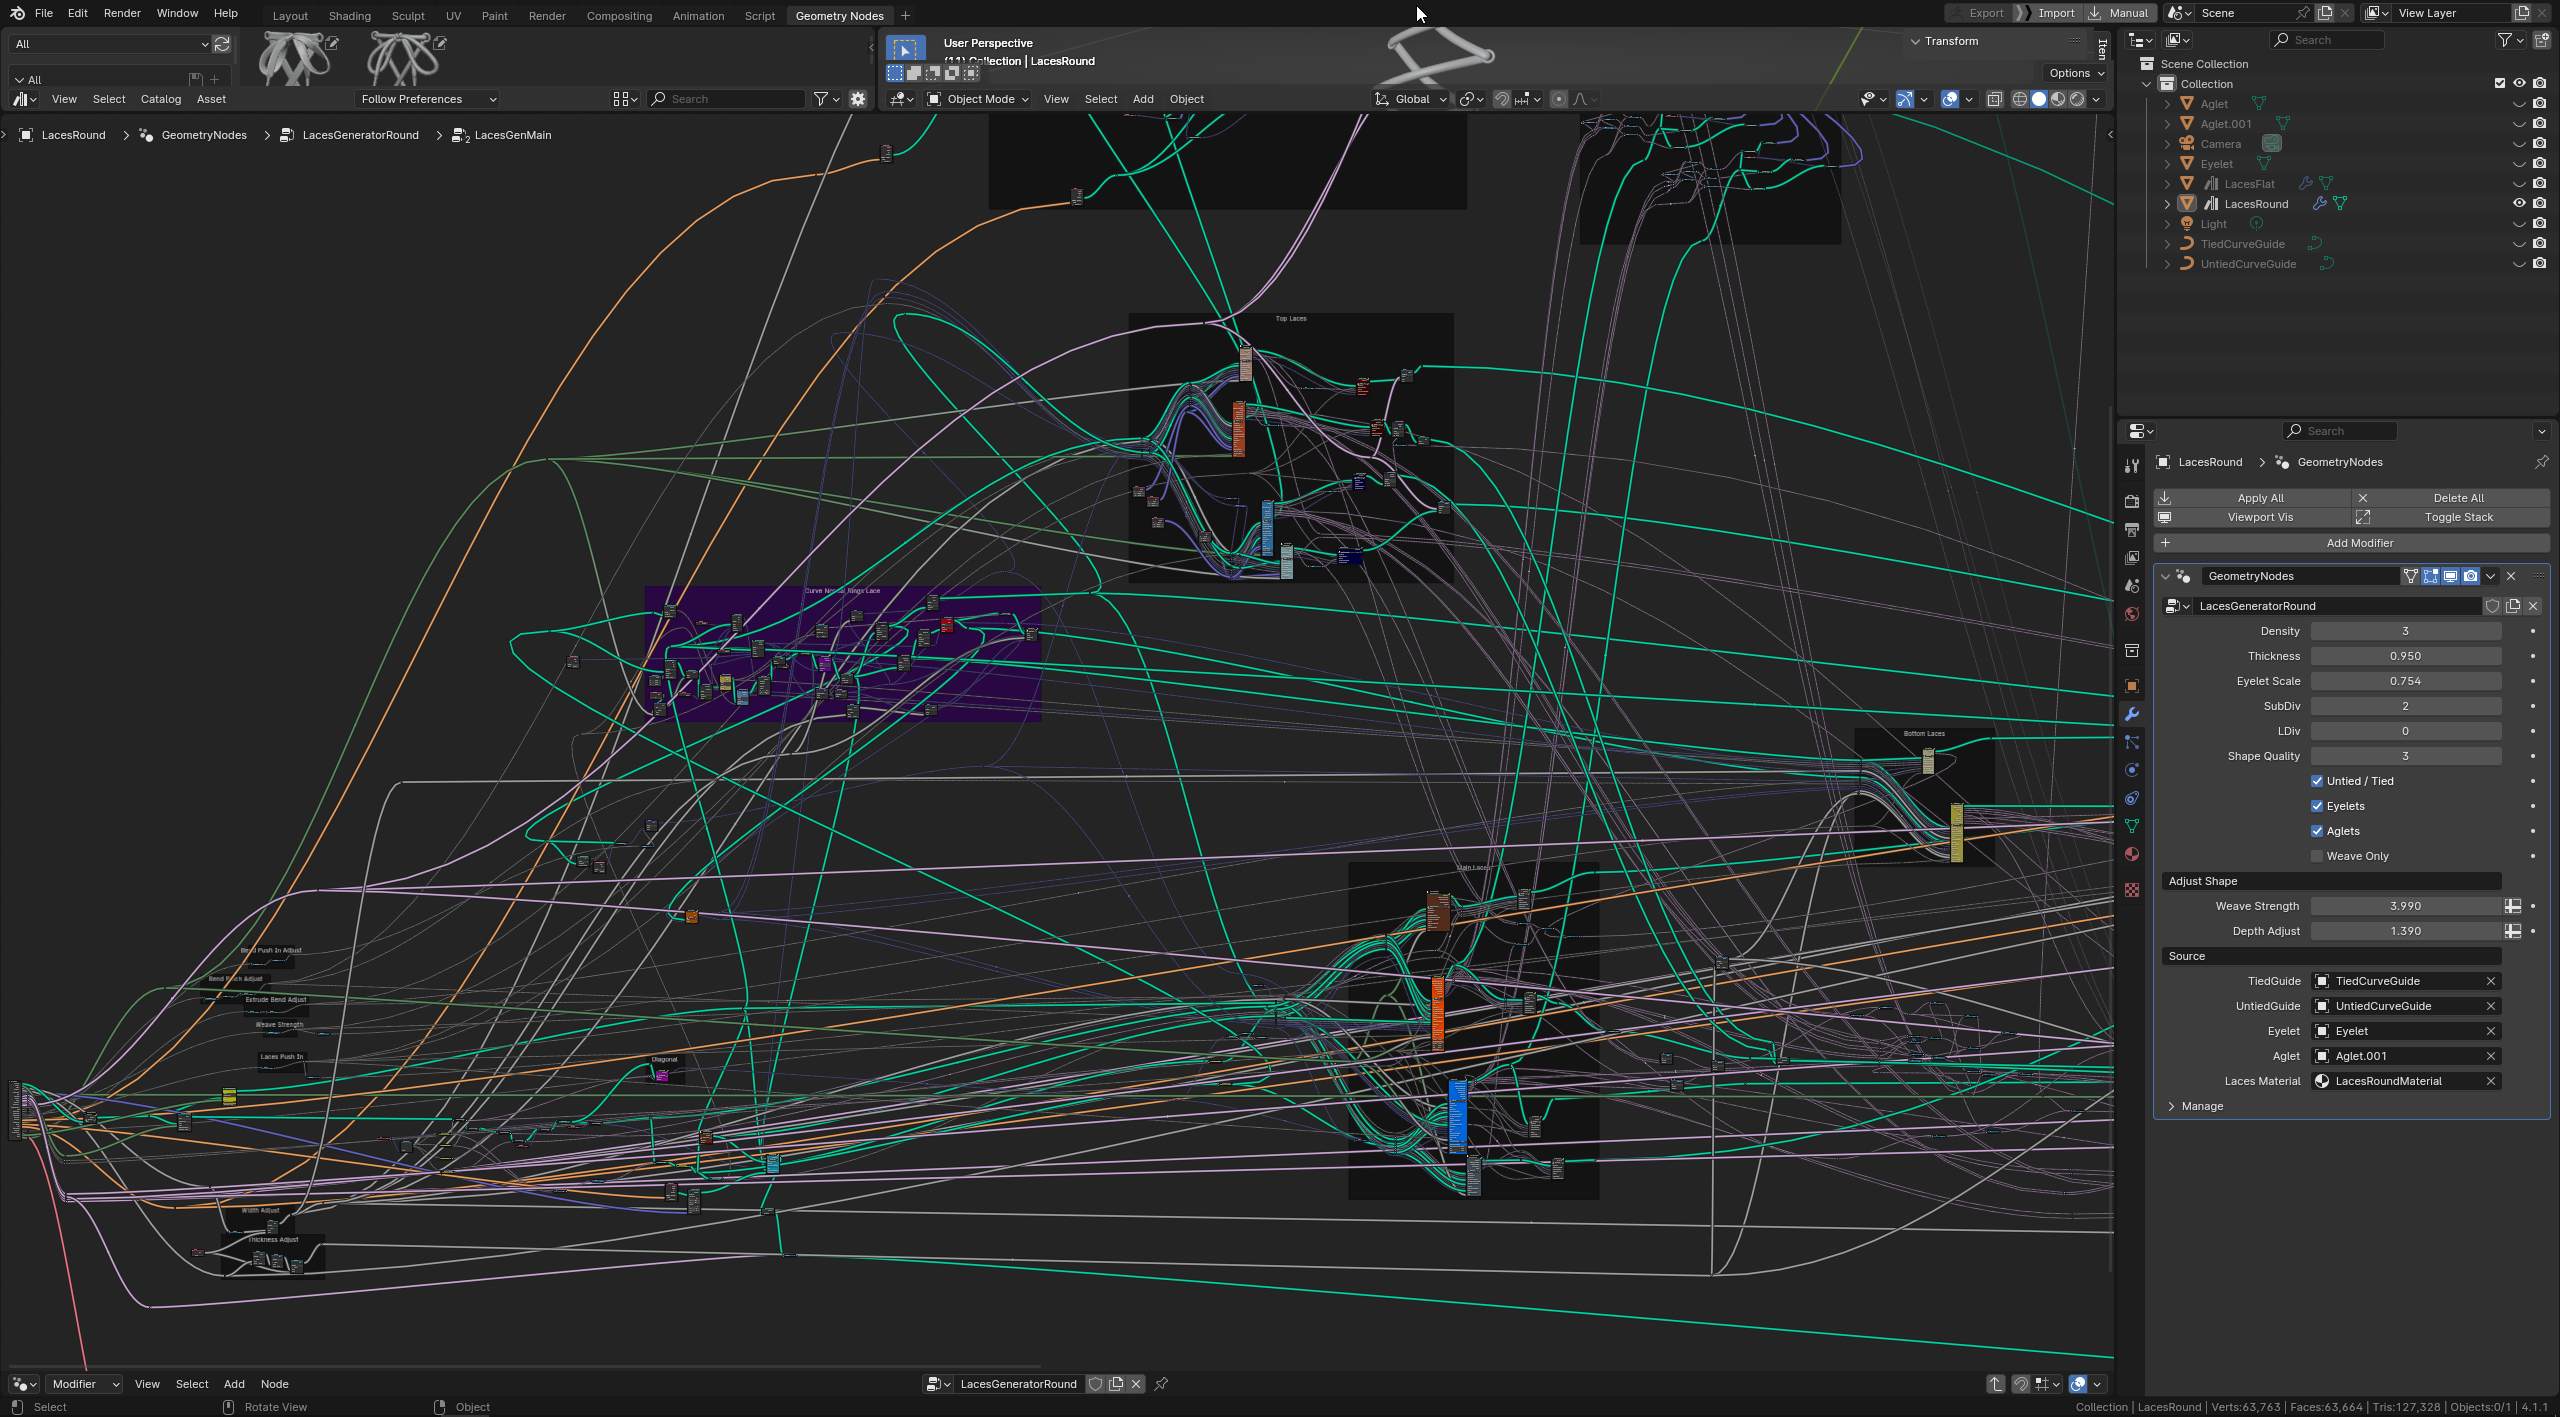Open the Material properties tab
This screenshot has width=2560, height=1417.
tap(2132, 854)
